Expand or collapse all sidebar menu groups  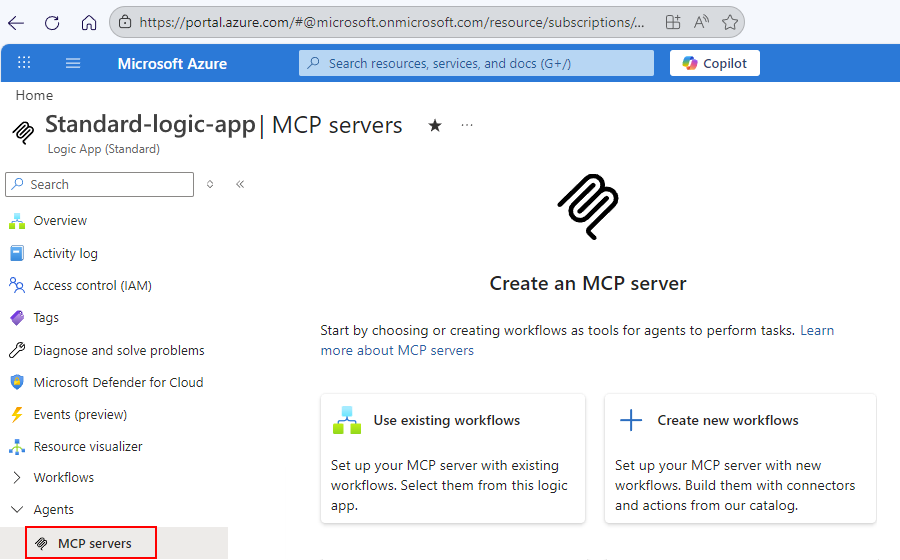[x=210, y=184]
